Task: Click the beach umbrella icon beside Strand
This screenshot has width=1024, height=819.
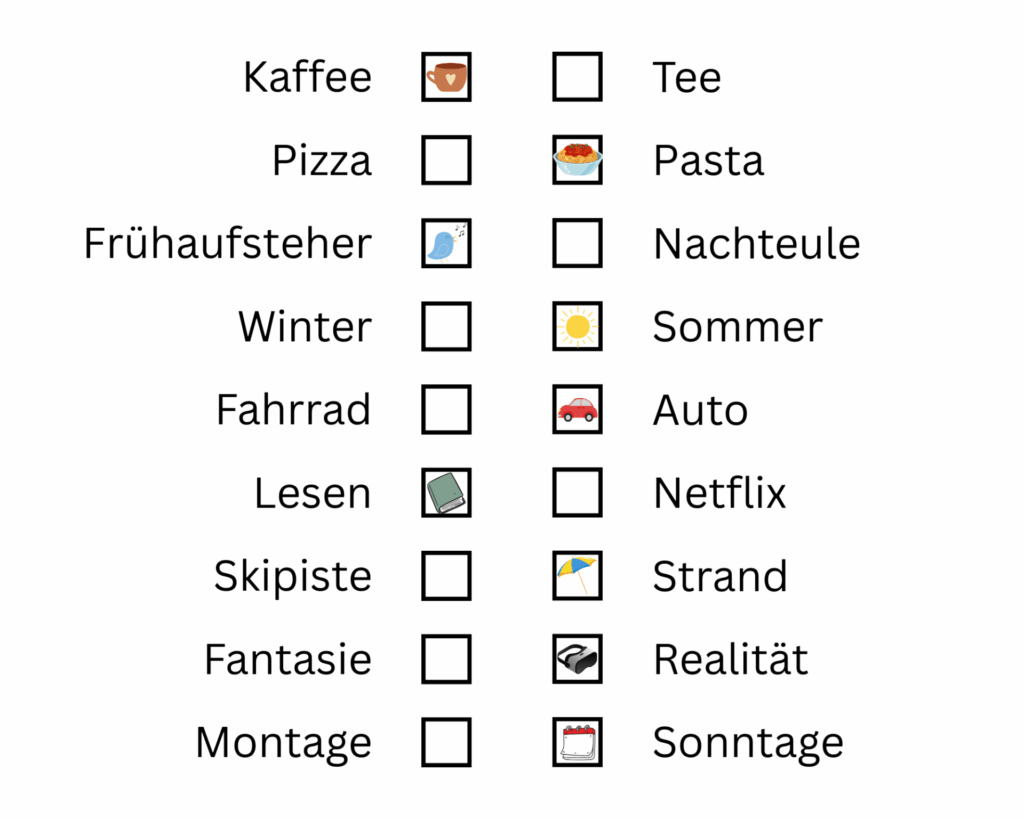Action: [578, 575]
